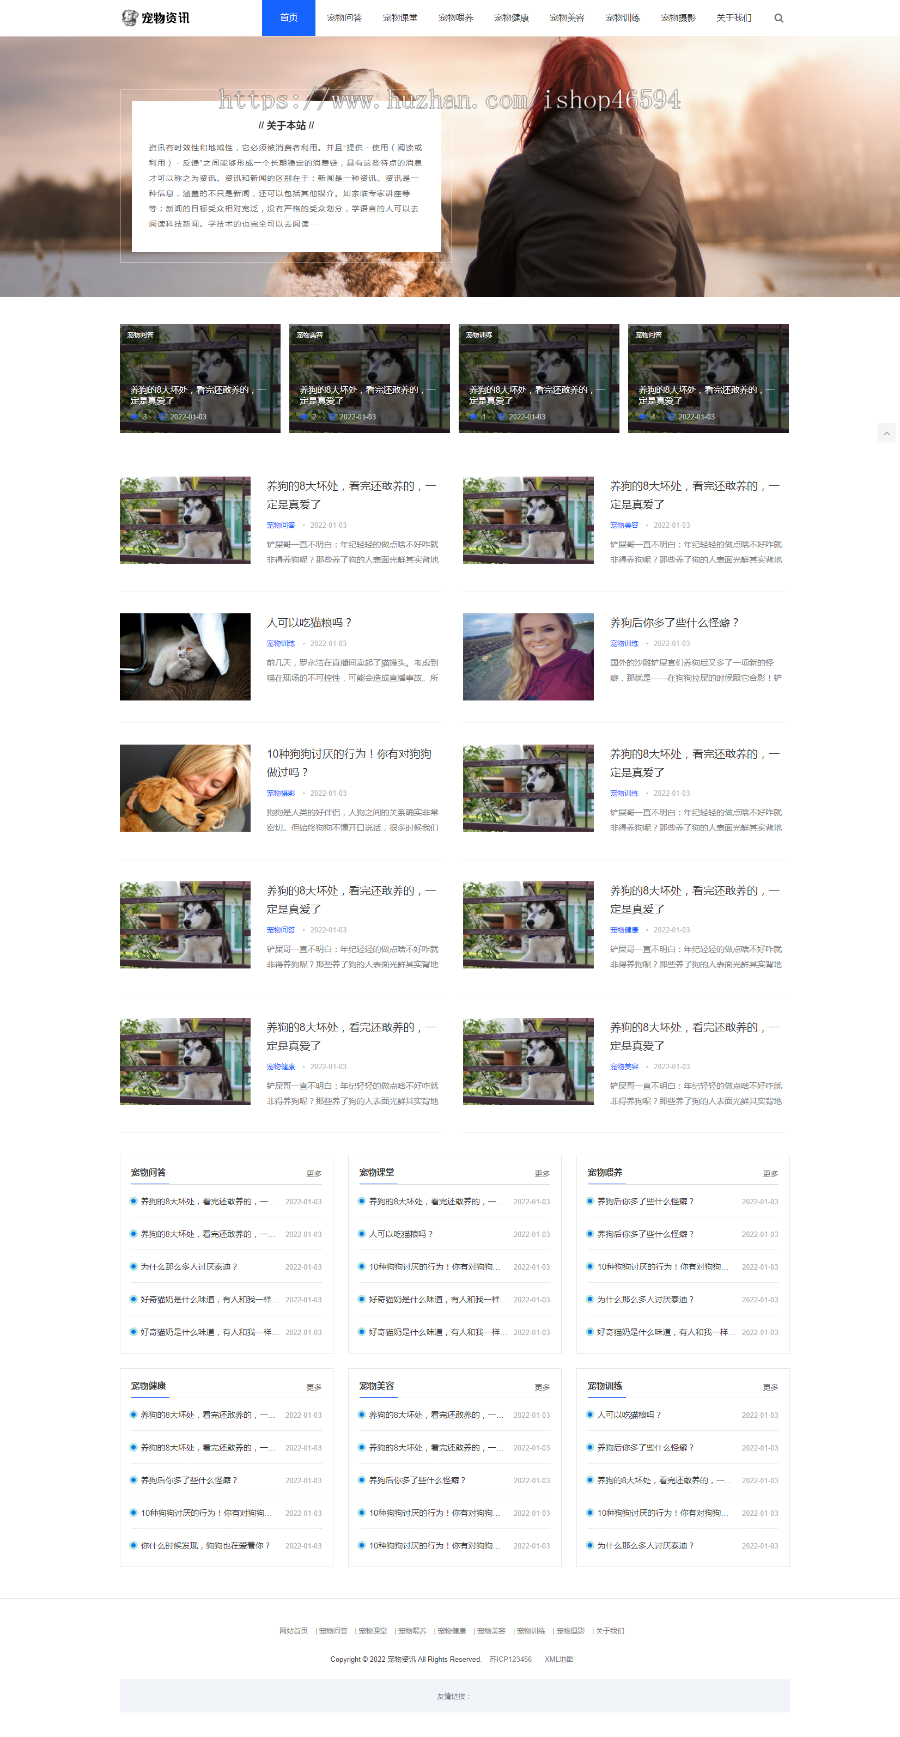Click the 宠物问答 panel heading
Viewport: 900px width, 1737px height.
[148, 1172]
